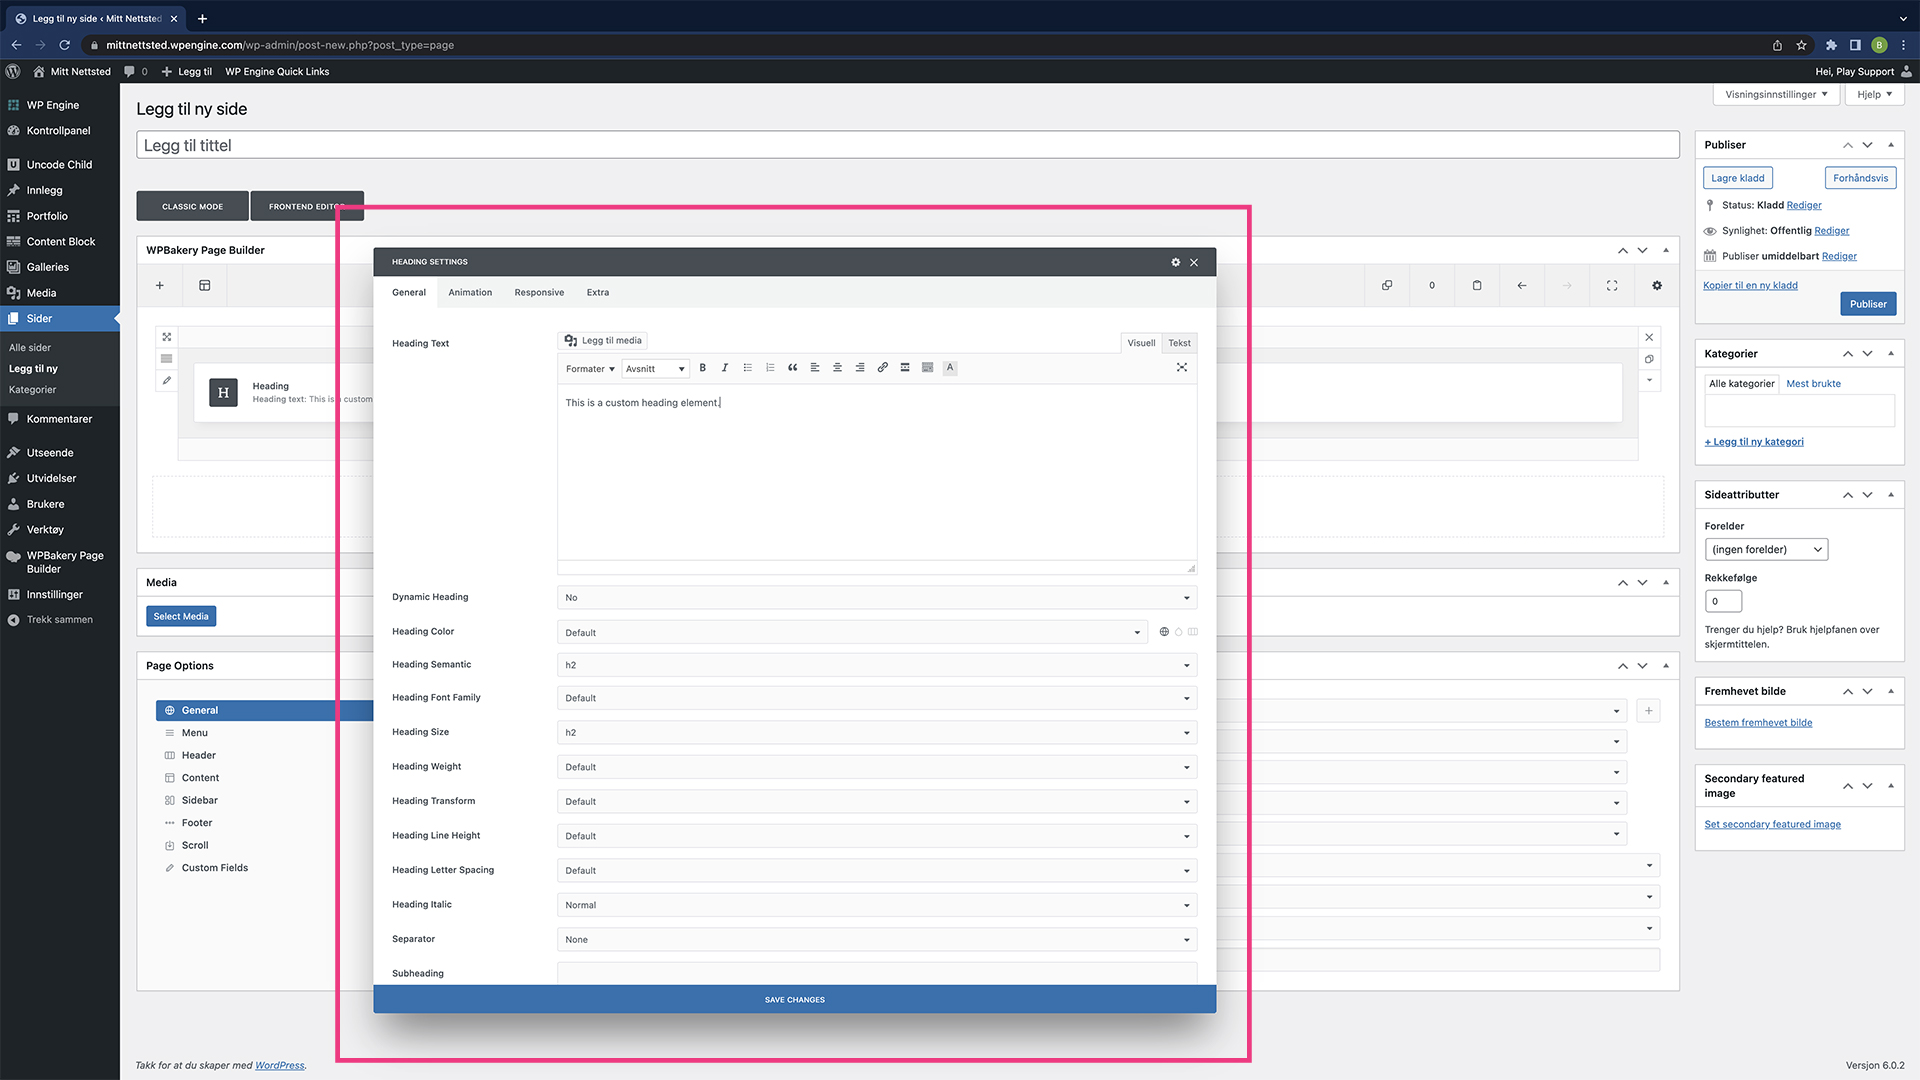Open the Heading Color dropdown

click(852, 633)
